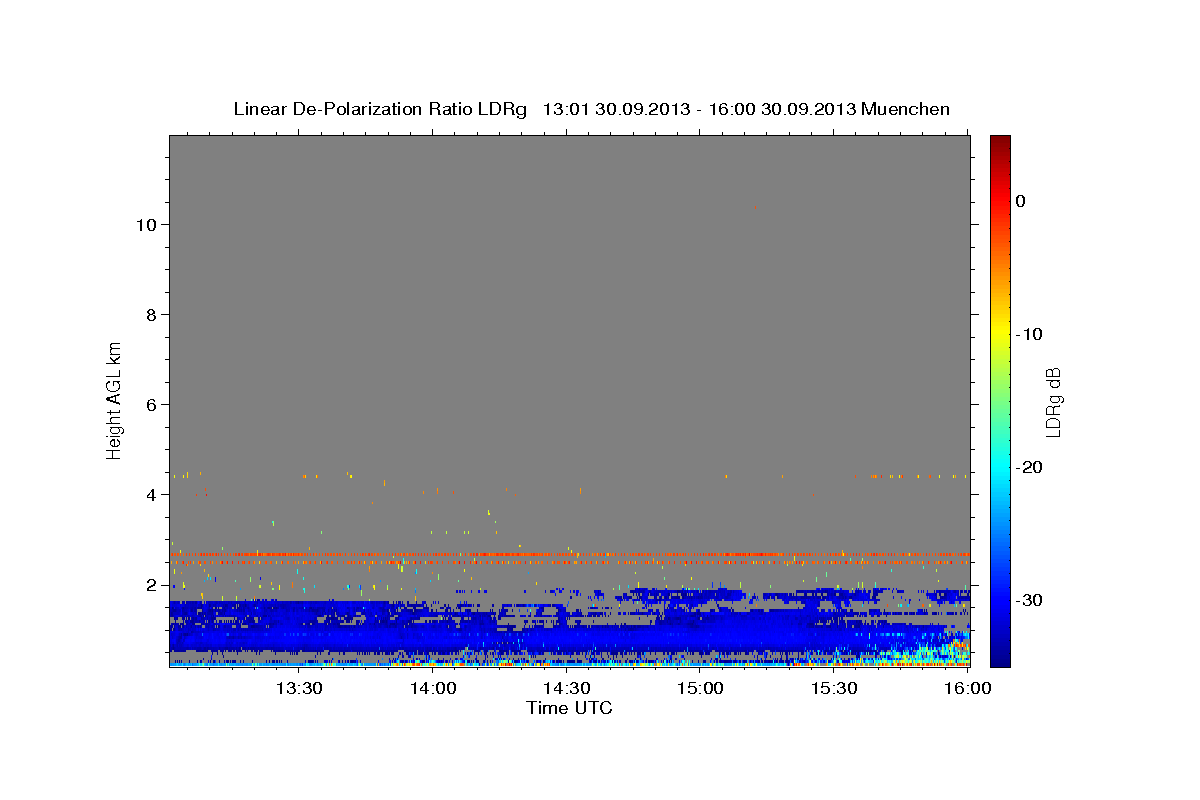Click the green region of the colorbar
The width and height of the screenshot is (1200, 800).
point(1000,400)
